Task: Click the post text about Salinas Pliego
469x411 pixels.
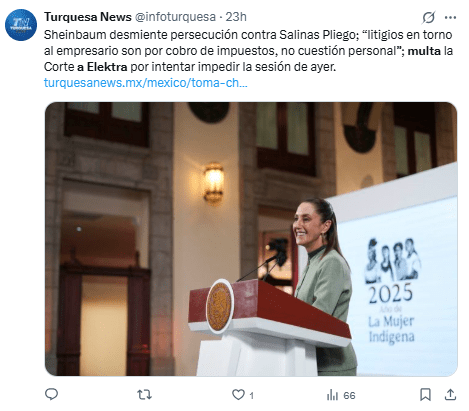Action: click(248, 51)
